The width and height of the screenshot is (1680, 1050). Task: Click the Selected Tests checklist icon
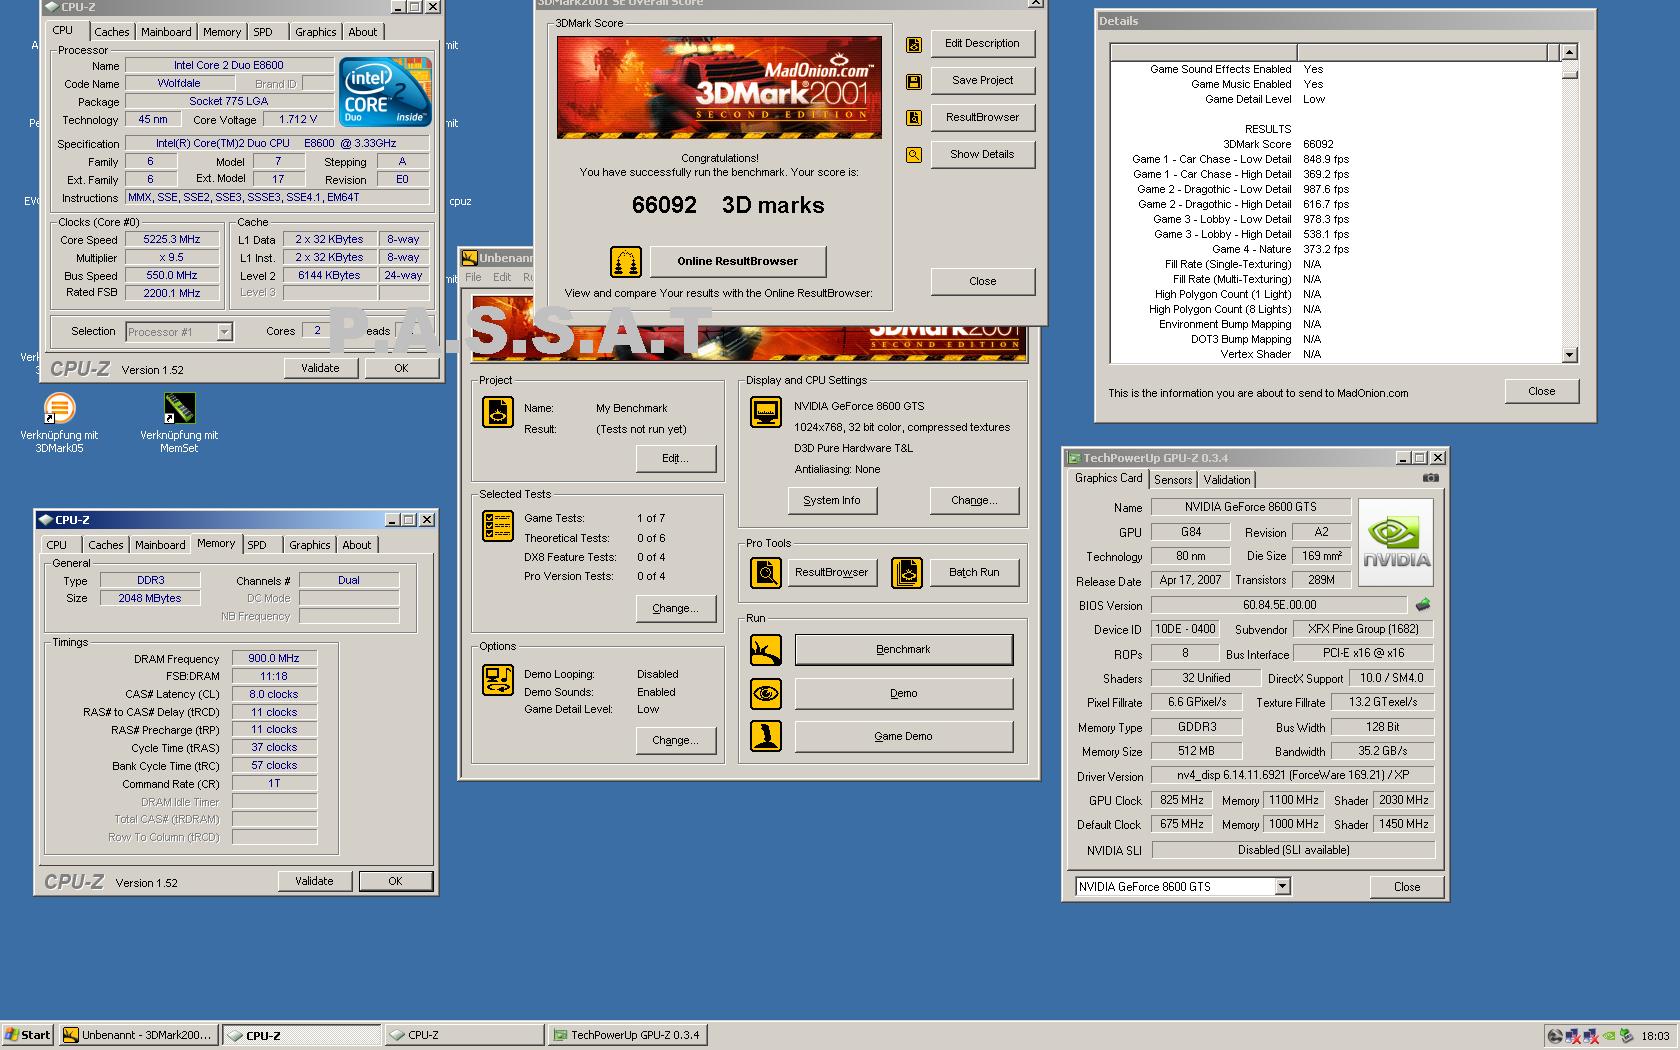pyautogui.click(x=498, y=526)
